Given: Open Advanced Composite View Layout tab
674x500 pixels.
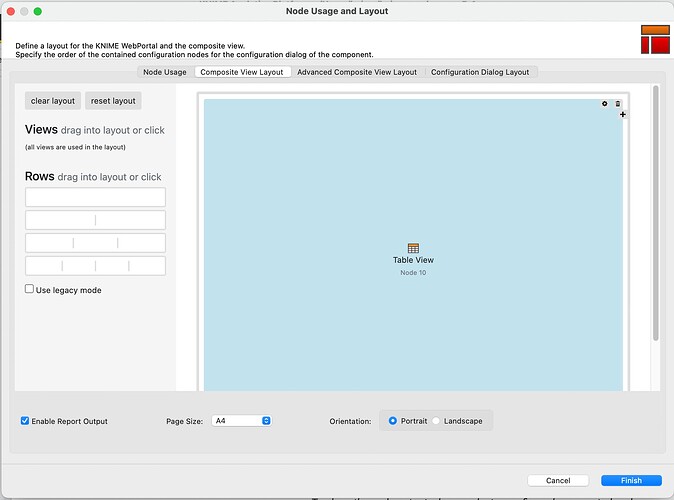Looking at the screenshot, I should tap(357, 72).
